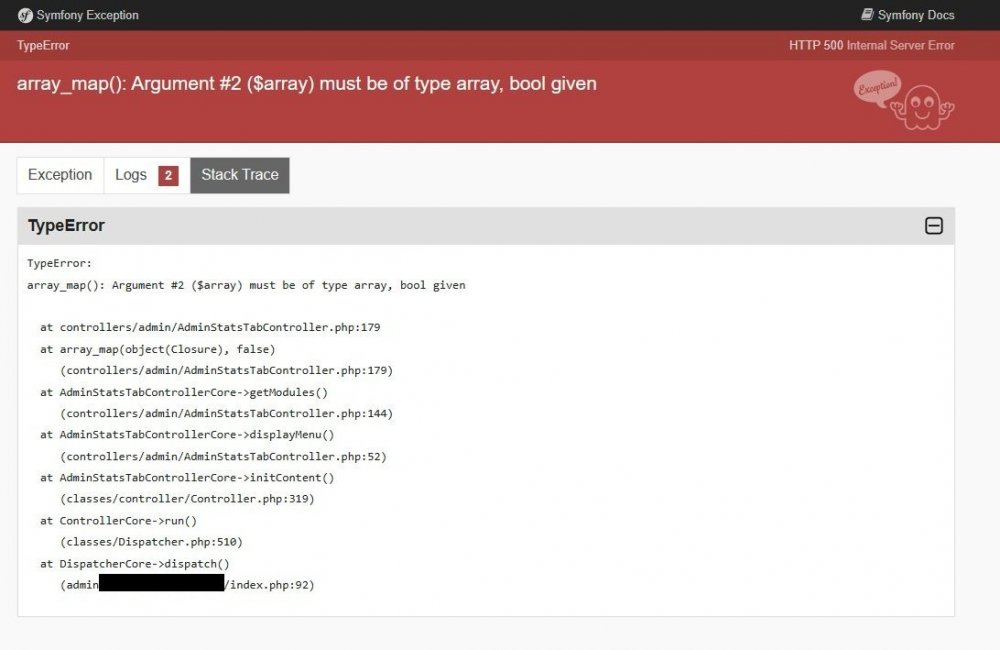
Task: Click 'at AdminStatsTabControllerCore->initContent()' line
Action: click(187, 478)
